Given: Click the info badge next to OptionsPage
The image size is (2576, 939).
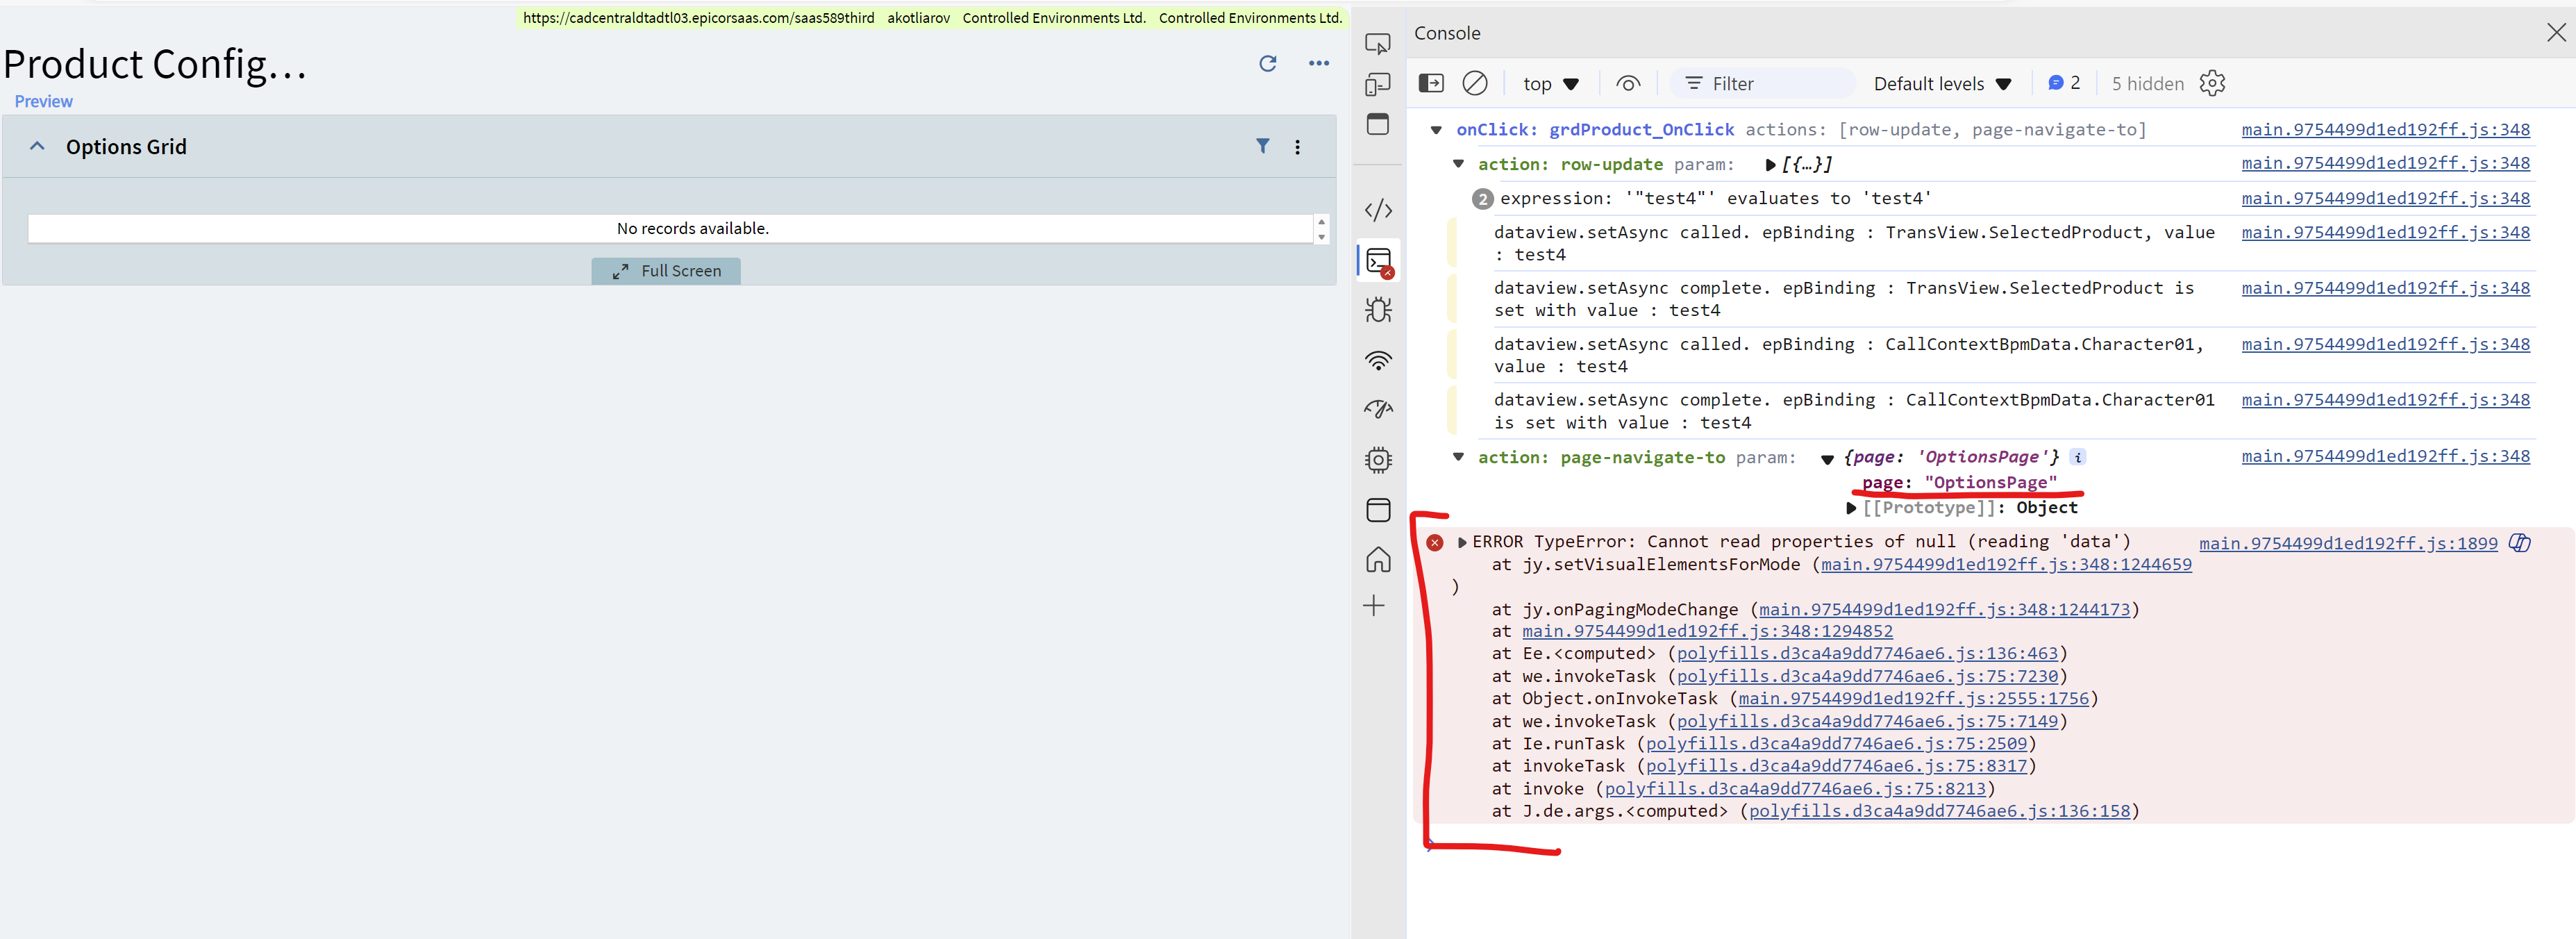Looking at the screenshot, I should tap(2078, 458).
